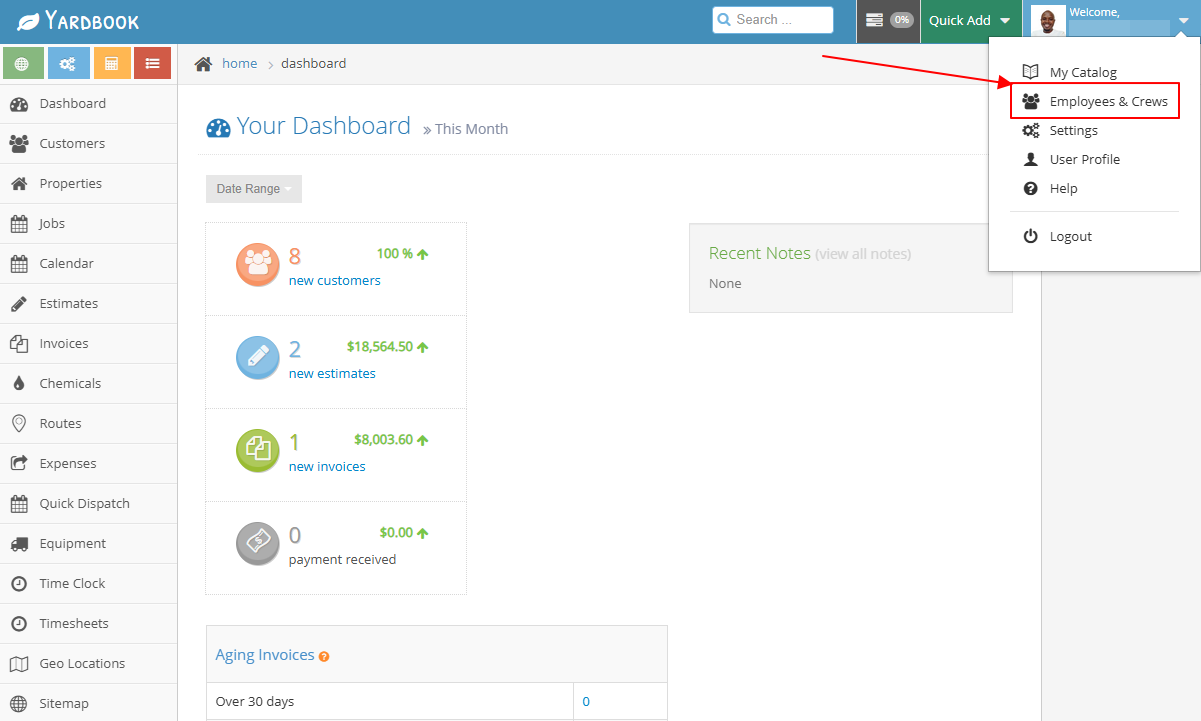The image size is (1201, 721).
Task: Select My Catalog from user menu
Action: 1095,72
